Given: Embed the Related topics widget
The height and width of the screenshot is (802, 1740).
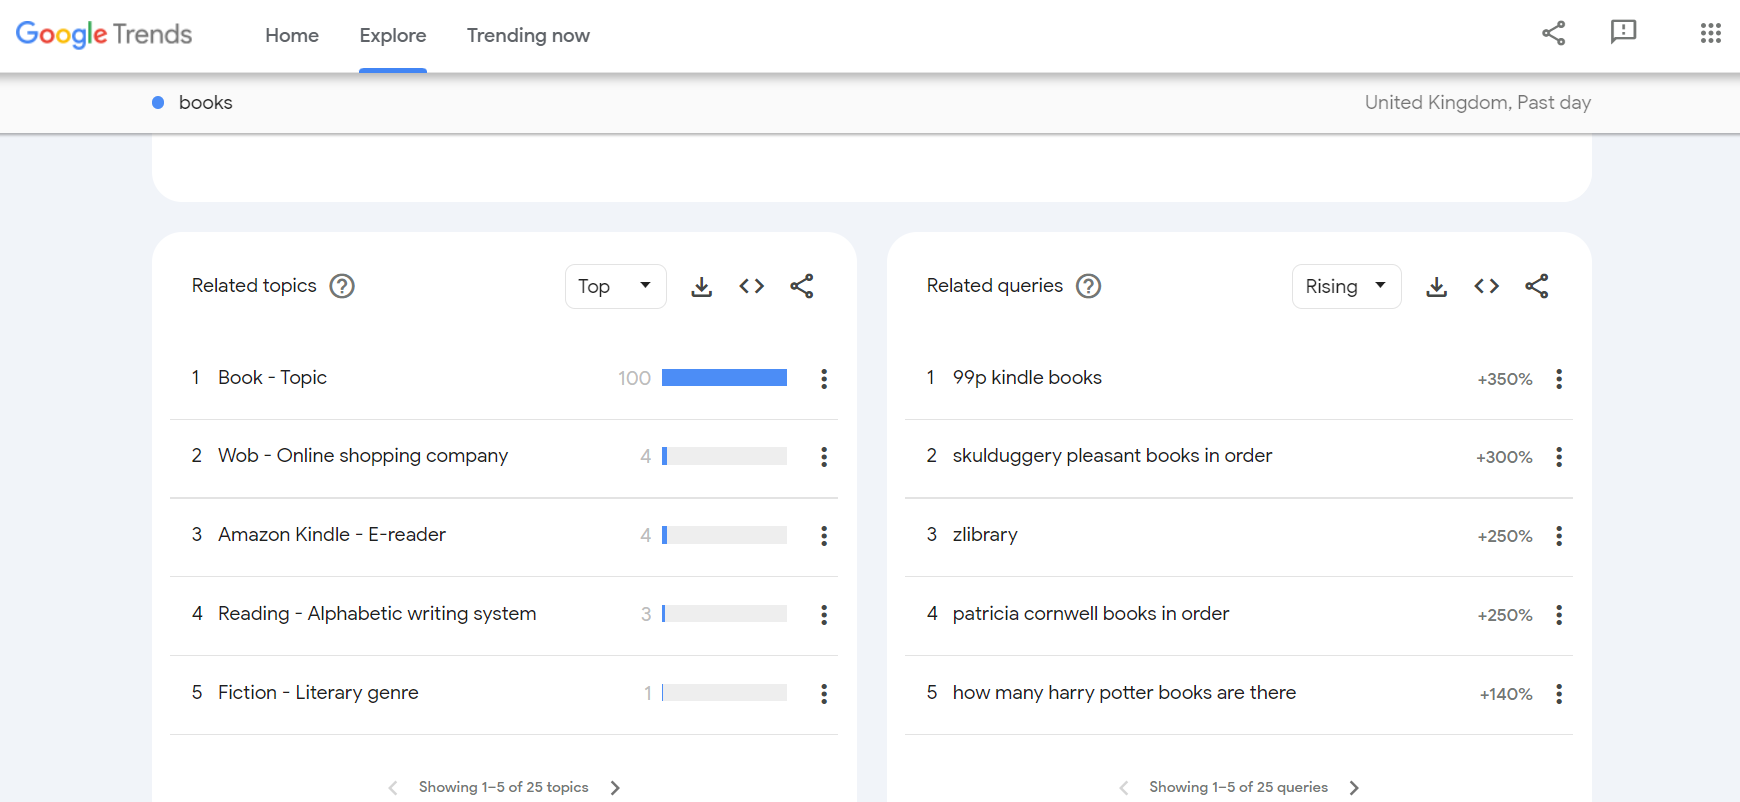Looking at the screenshot, I should point(752,287).
